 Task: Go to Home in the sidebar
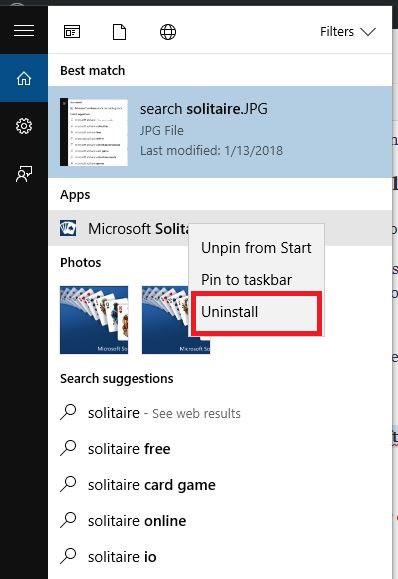pos(24,78)
